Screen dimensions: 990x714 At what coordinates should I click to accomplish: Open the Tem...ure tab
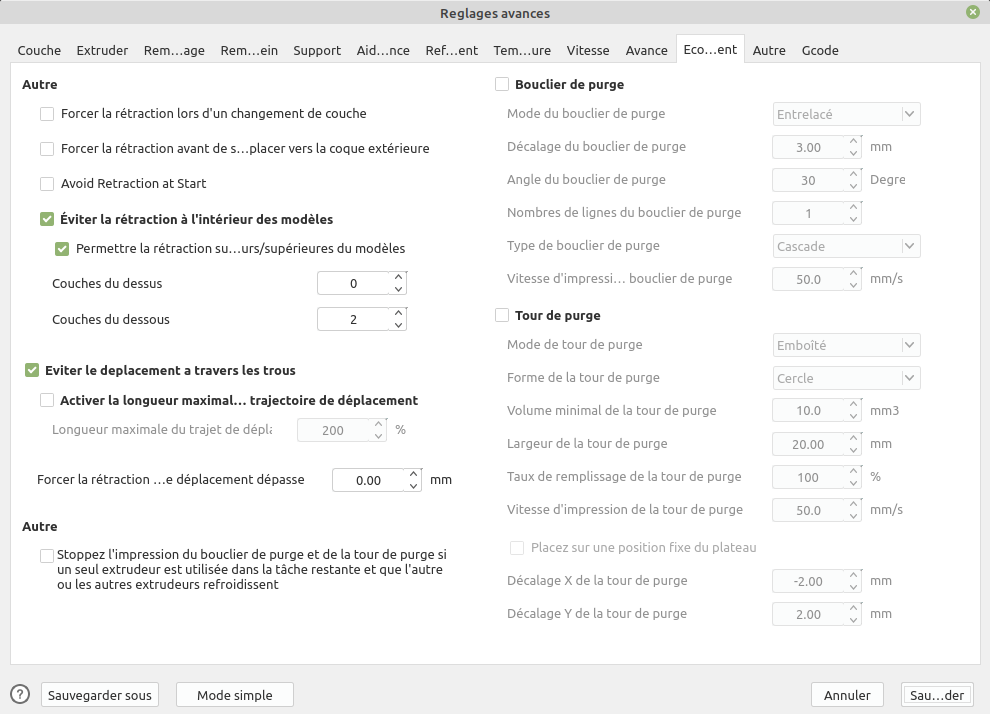[x=522, y=51]
